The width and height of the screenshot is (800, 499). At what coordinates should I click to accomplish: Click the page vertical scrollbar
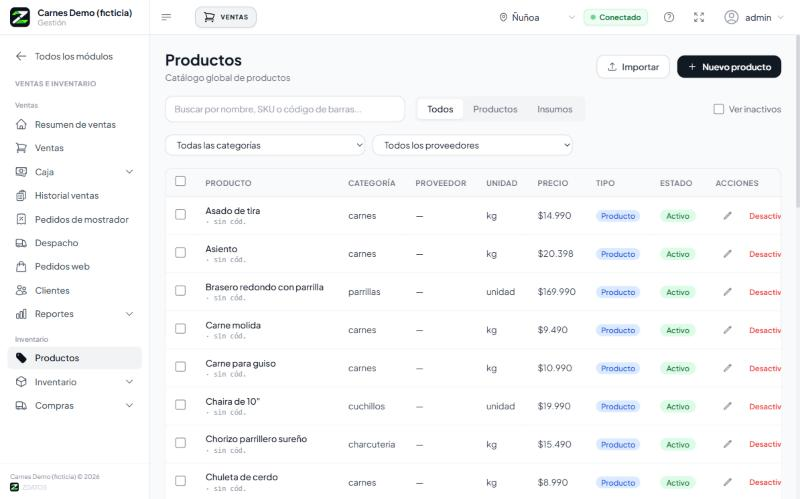pos(796,122)
